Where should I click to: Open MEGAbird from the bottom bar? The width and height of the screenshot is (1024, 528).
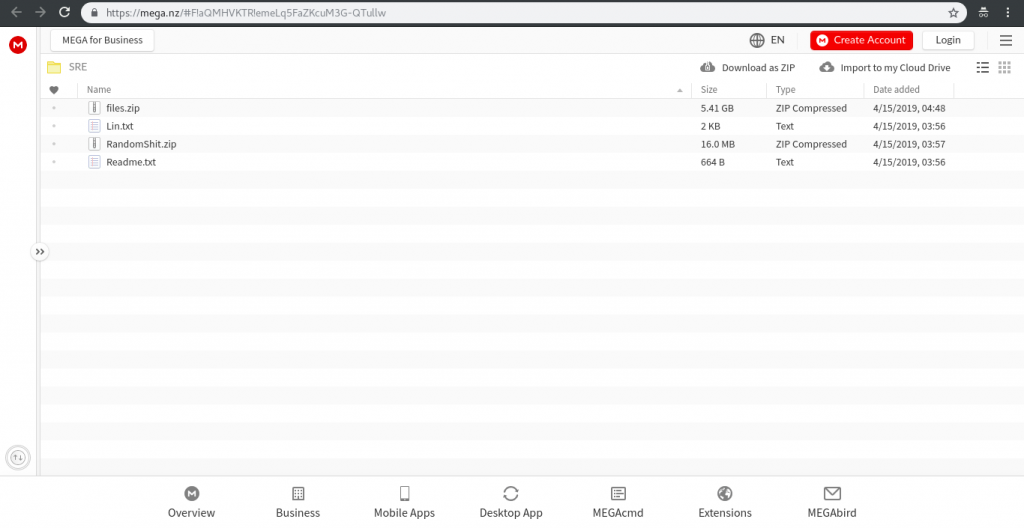click(832, 503)
